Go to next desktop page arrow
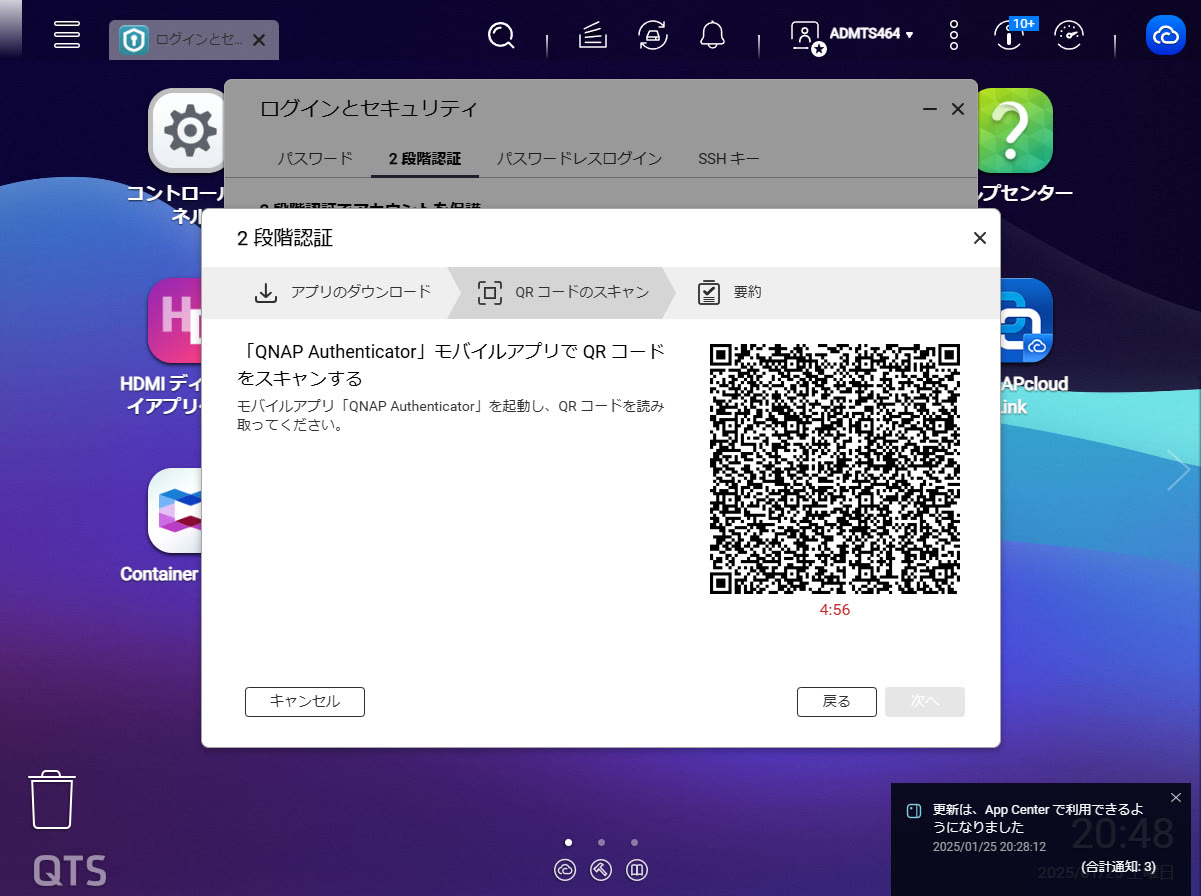The image size is (1201, 896). (1178, 470)
